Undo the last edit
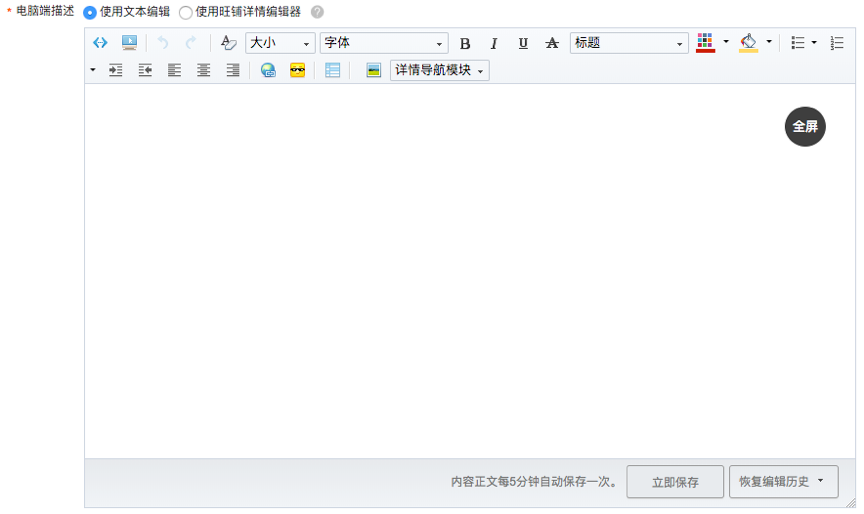This screenshot has height=514, width=864. pos(163,42)
